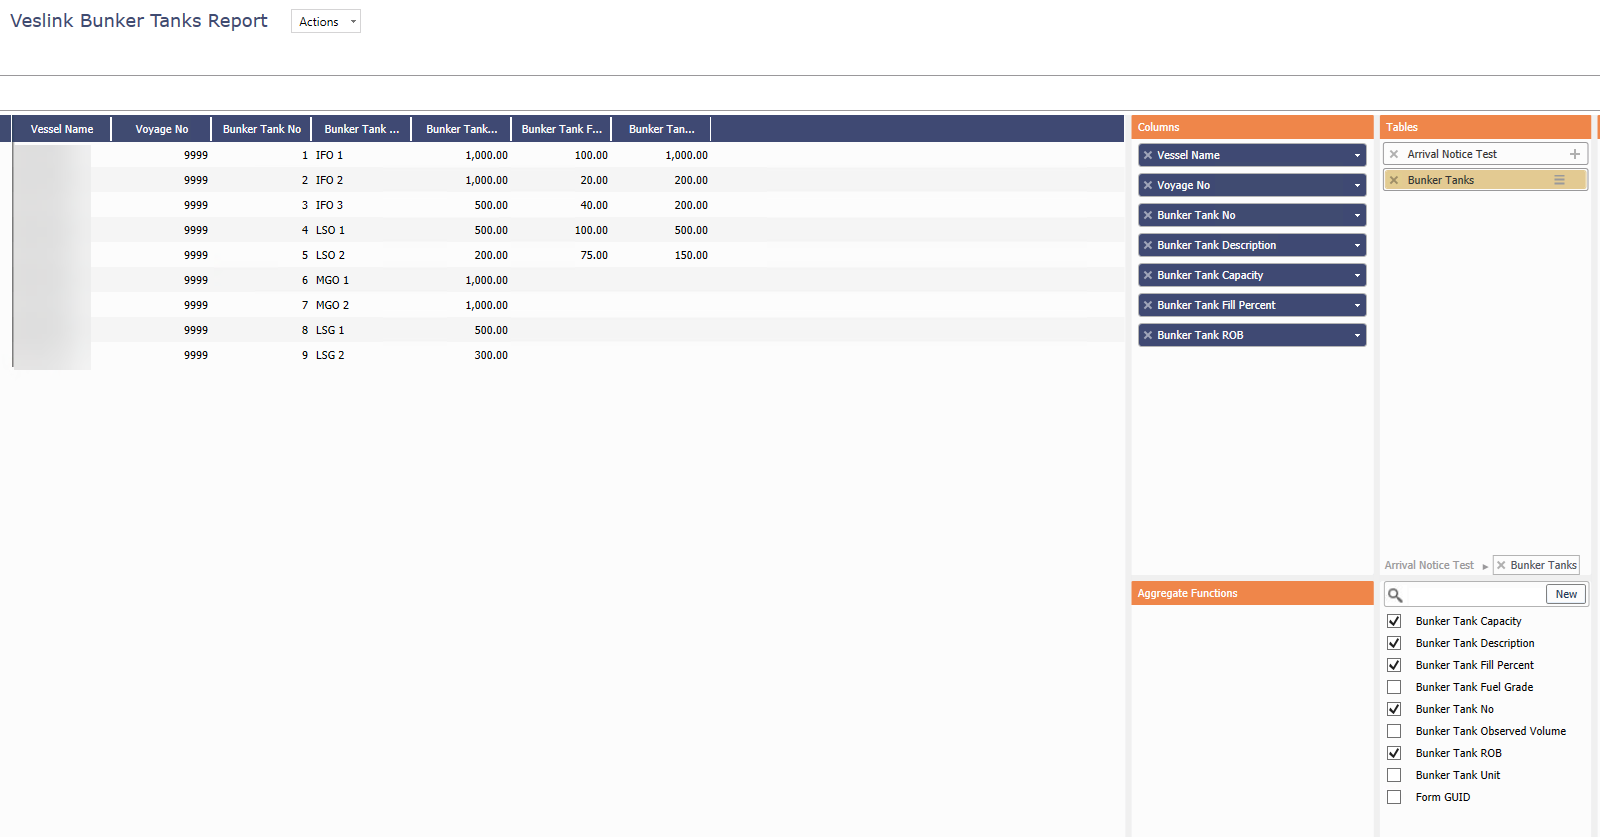Screen dimensions: 1600x837
Task: Enable the Bunker Tank Fuel Grade checkbox
Action: 1394,687
